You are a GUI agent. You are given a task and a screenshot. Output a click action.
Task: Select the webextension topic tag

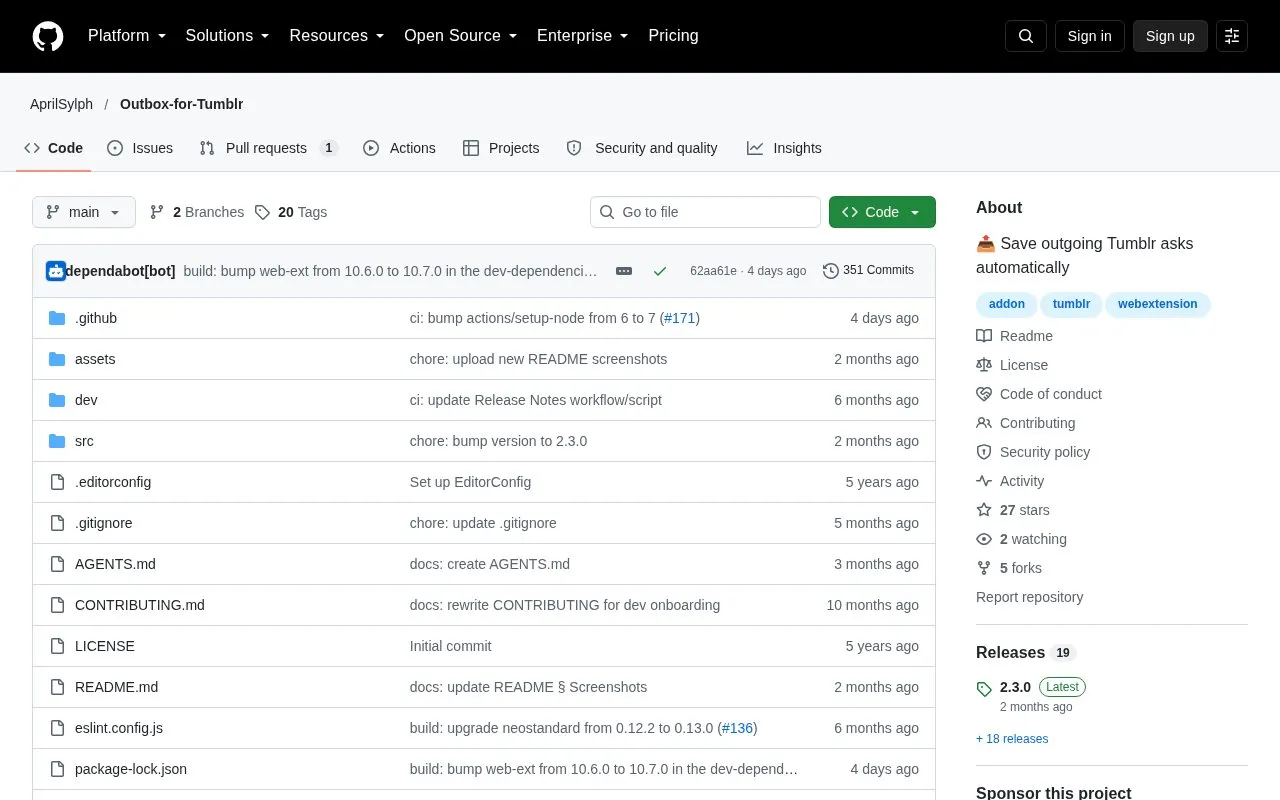point(1157,304)
